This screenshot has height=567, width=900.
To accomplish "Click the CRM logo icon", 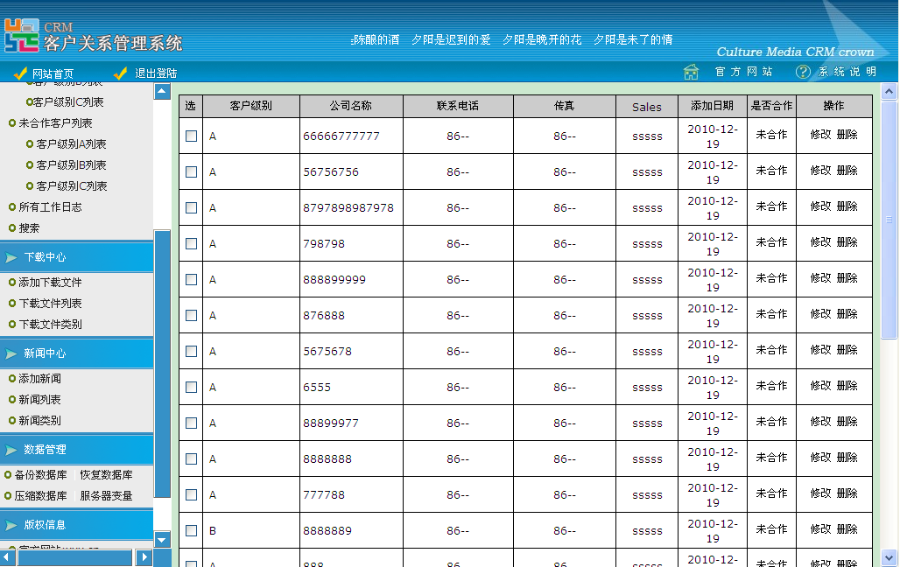I will (x=22, y=36).
